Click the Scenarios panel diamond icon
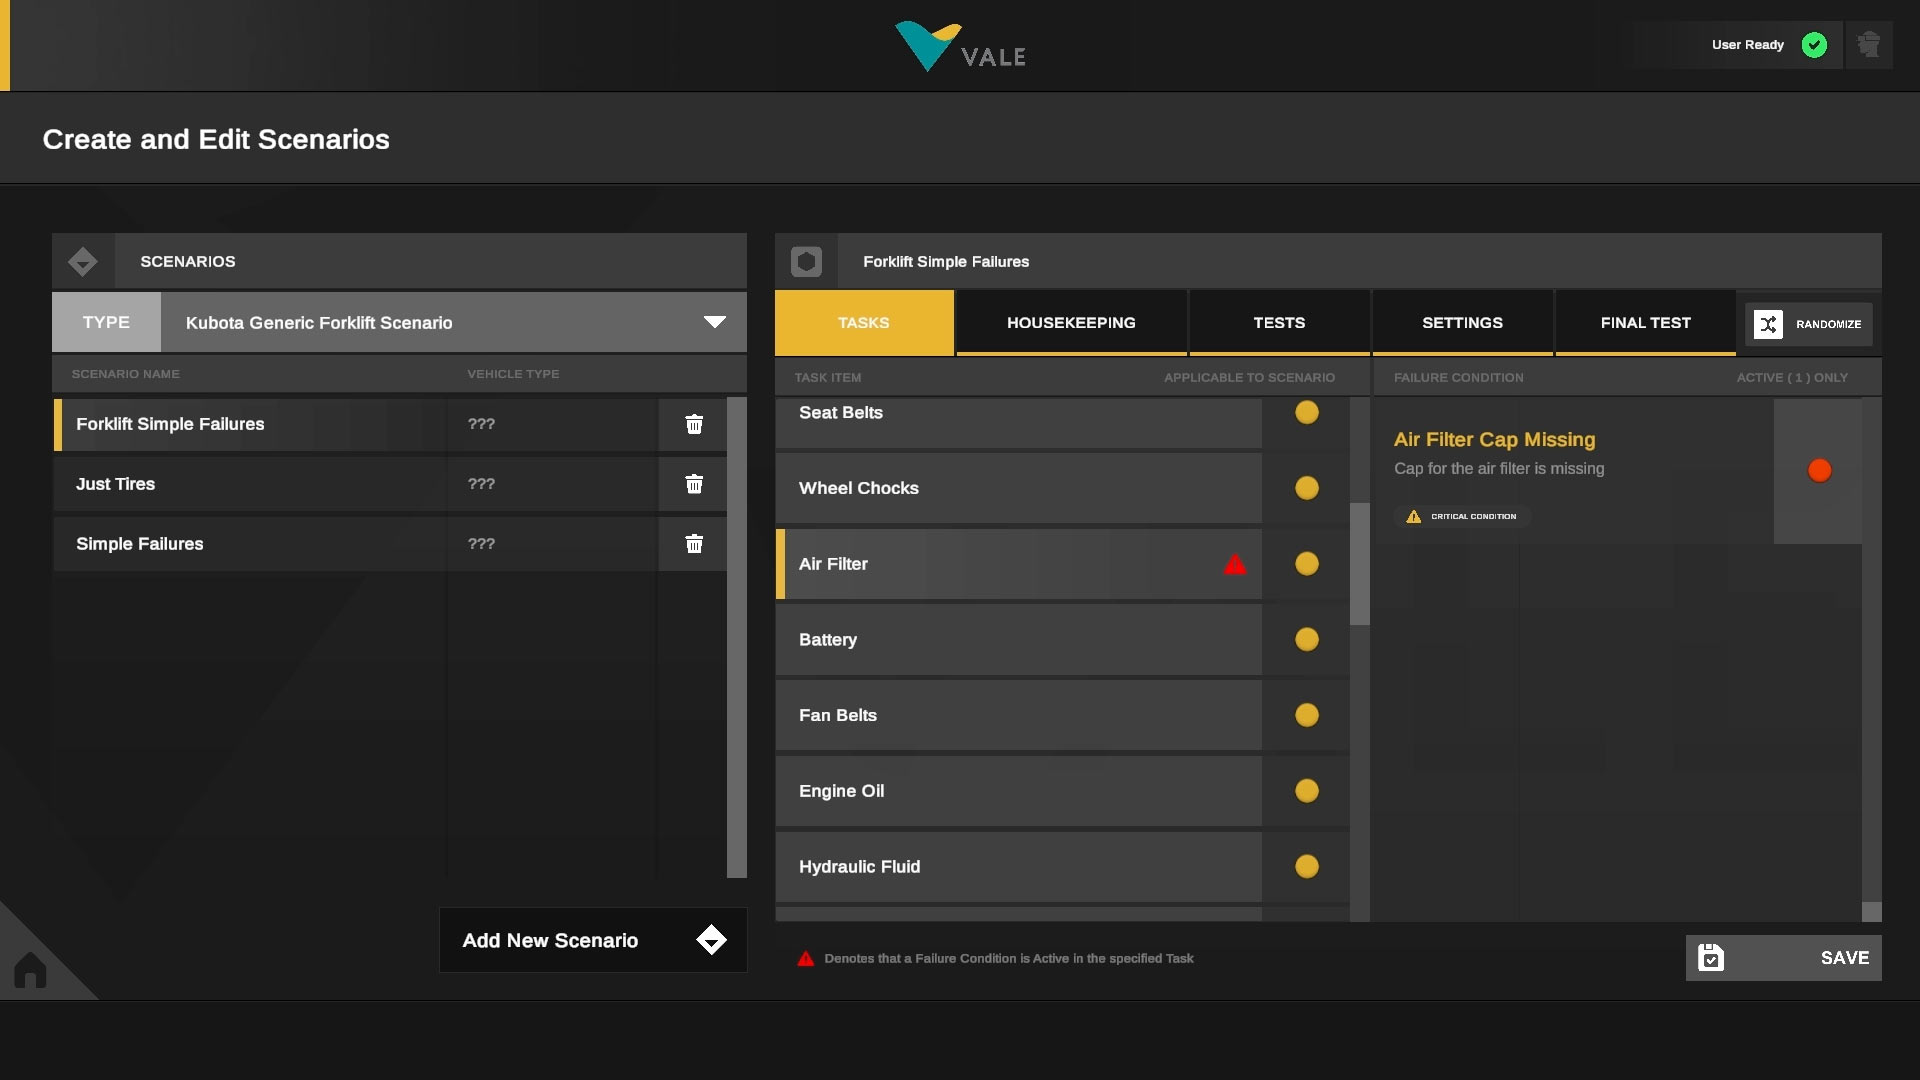The width and height of the screenshot is (1920, 1080). (83, 262)
